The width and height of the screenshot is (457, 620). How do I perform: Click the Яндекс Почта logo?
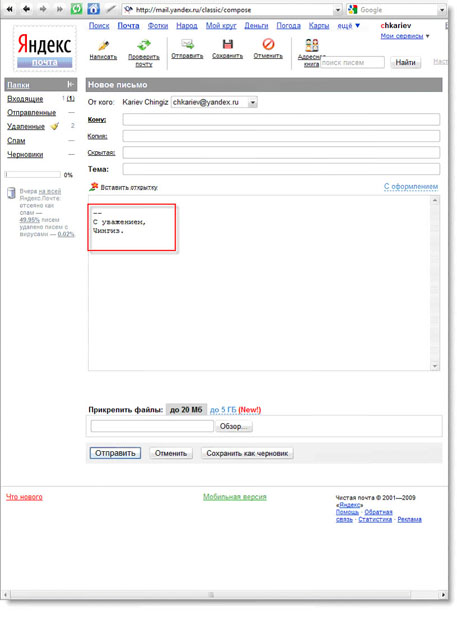pos(45,49)
